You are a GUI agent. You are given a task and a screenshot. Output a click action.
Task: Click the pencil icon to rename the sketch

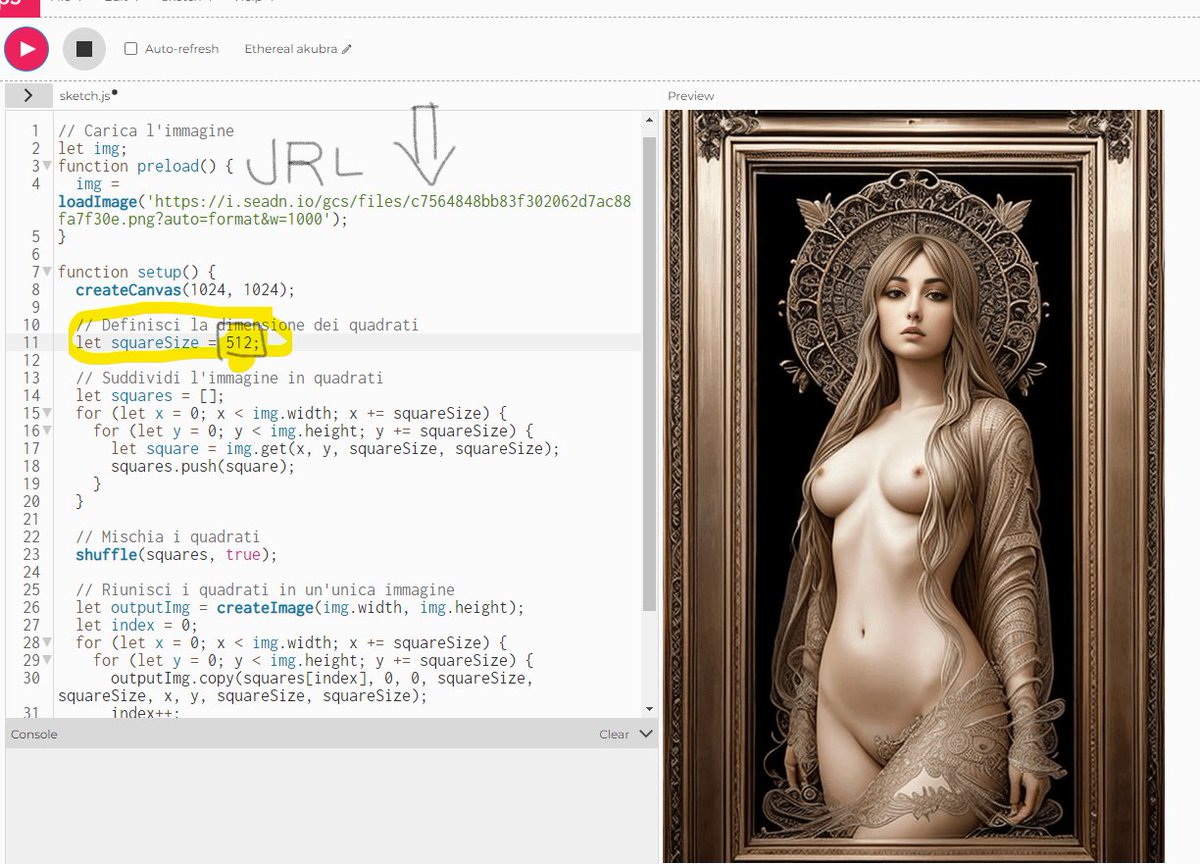coord(347,48)
